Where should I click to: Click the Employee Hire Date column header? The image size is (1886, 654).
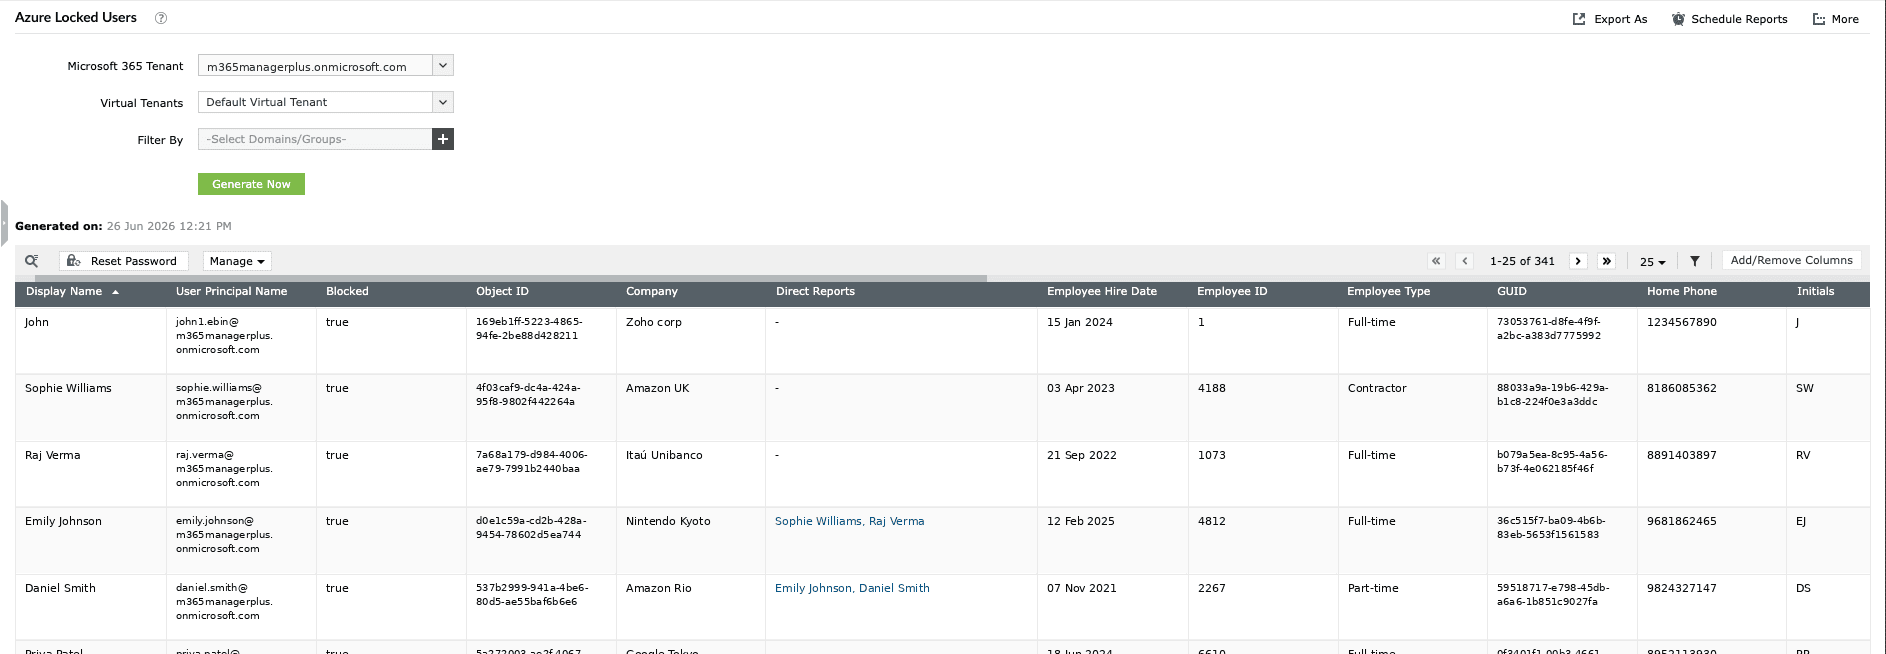pos(1102,292)
